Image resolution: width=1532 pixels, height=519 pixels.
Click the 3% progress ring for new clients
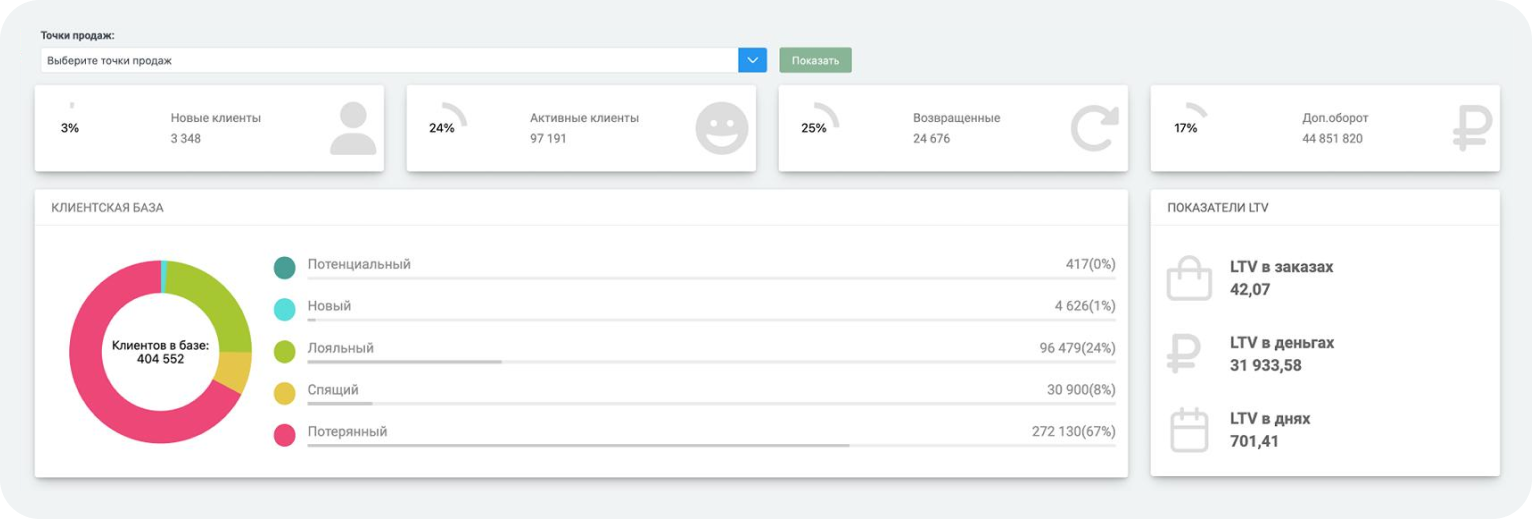[x=70, y=127]
